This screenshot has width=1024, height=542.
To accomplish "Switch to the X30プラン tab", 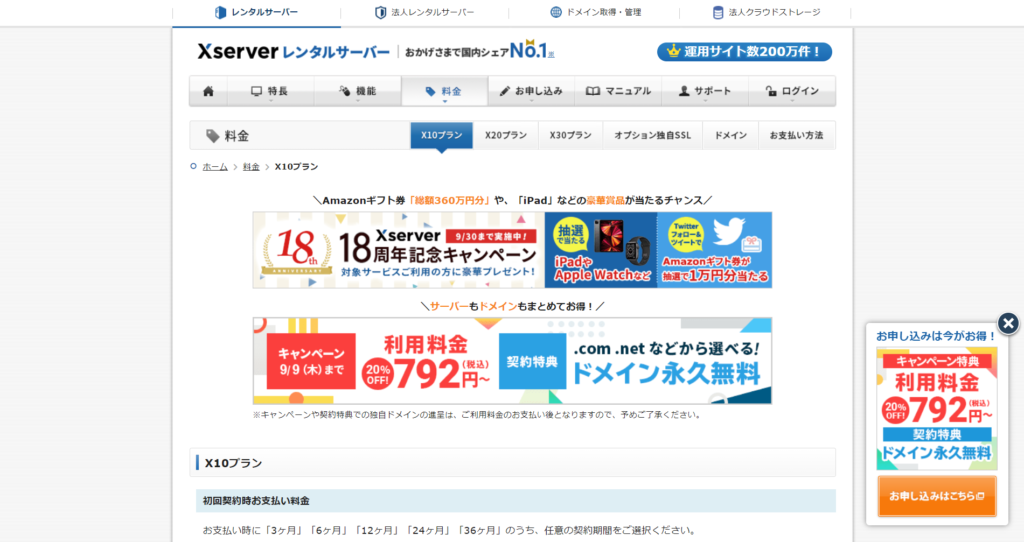I will click(x=570, y=135).
